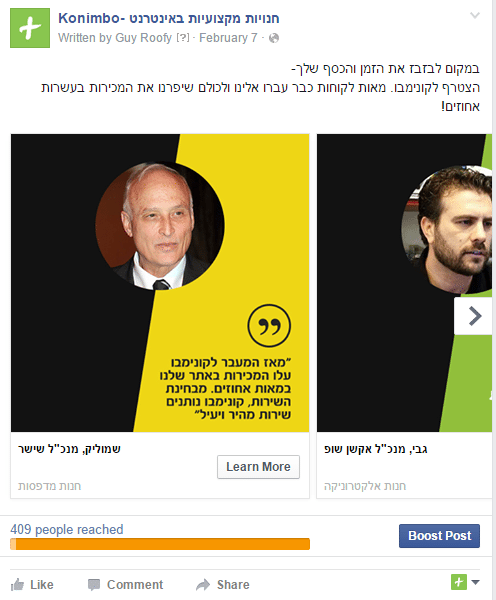Click the quotation mark circle in the yellow card

pyautogui.click(x=269, y=326)
